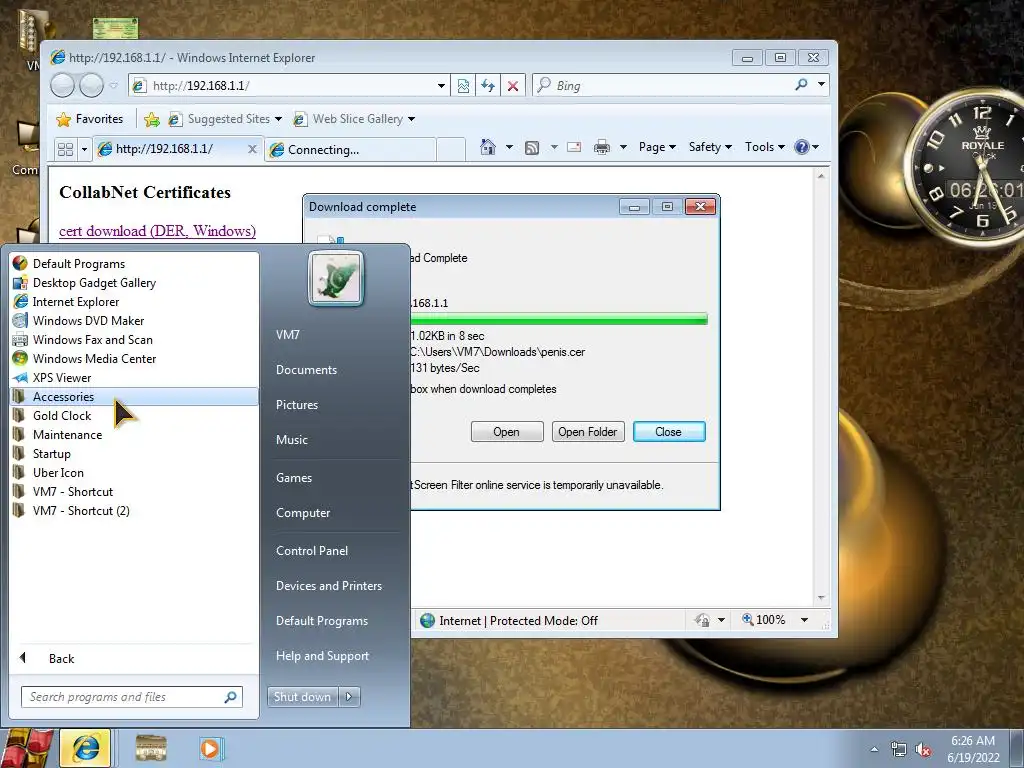Toggle Compatibility View icon in address bar

(x=463, y=86)
